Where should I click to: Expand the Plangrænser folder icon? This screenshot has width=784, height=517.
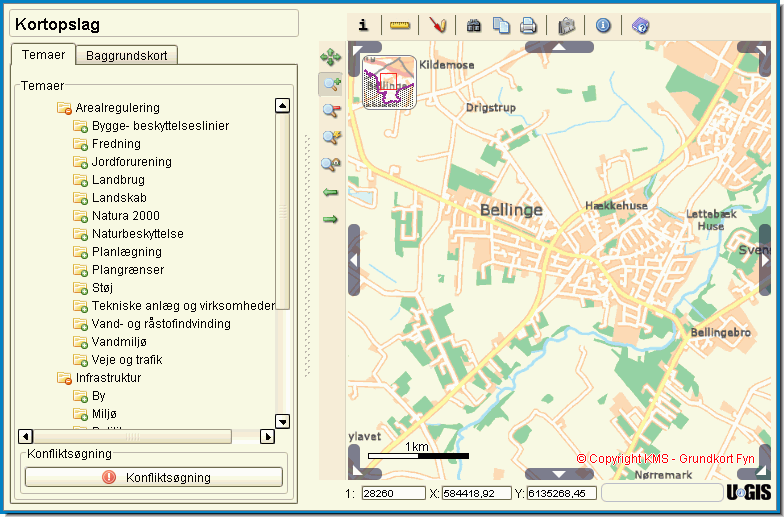(x=80, y=270)
